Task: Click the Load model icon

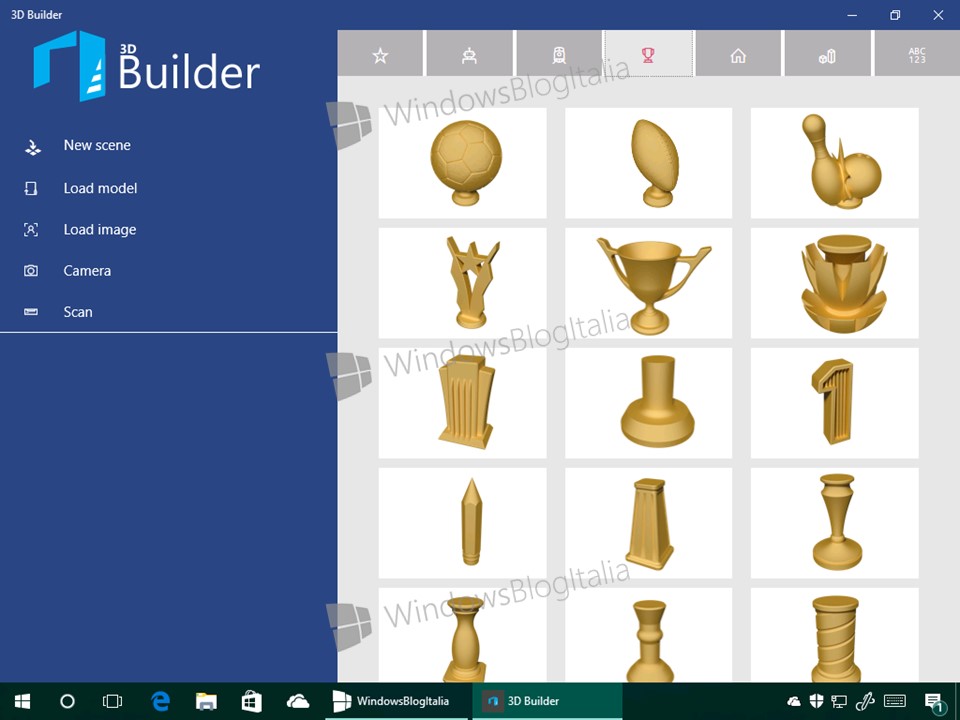Action: [31, 188]
